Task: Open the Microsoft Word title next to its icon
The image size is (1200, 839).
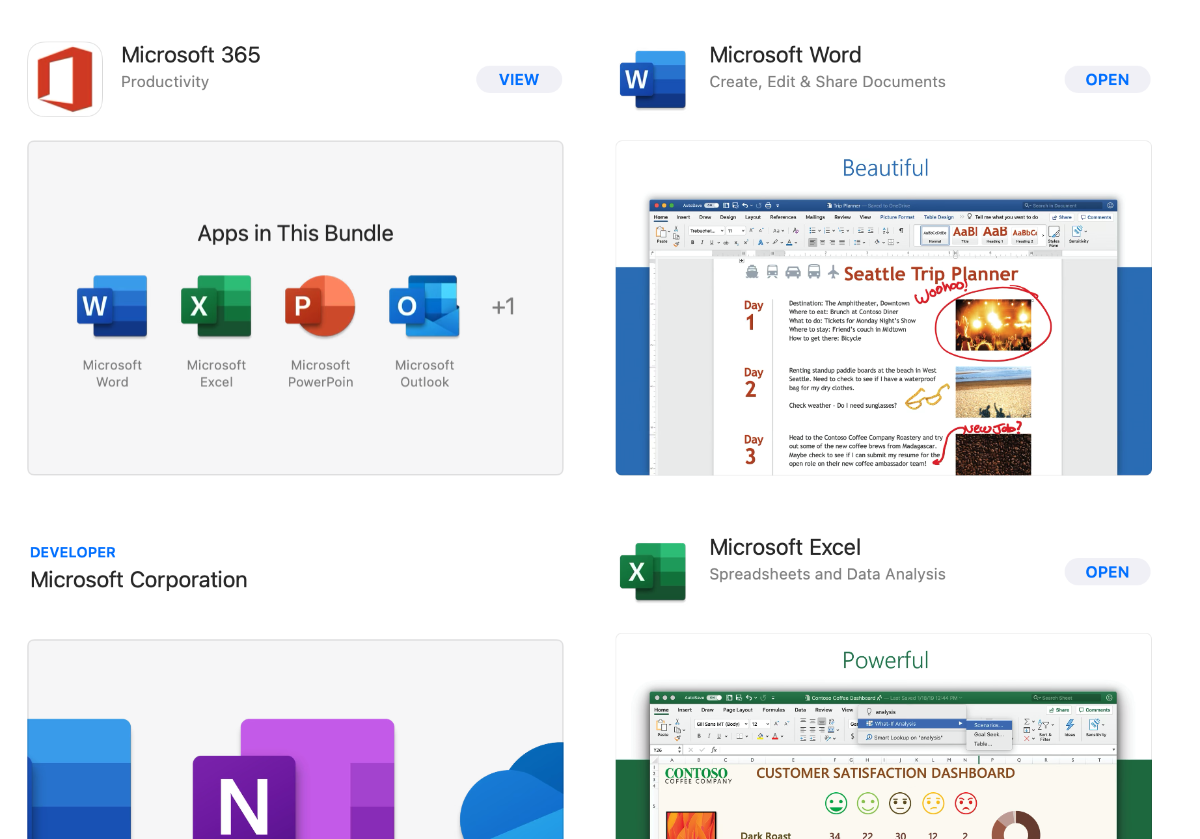Action: coord(785,55)
